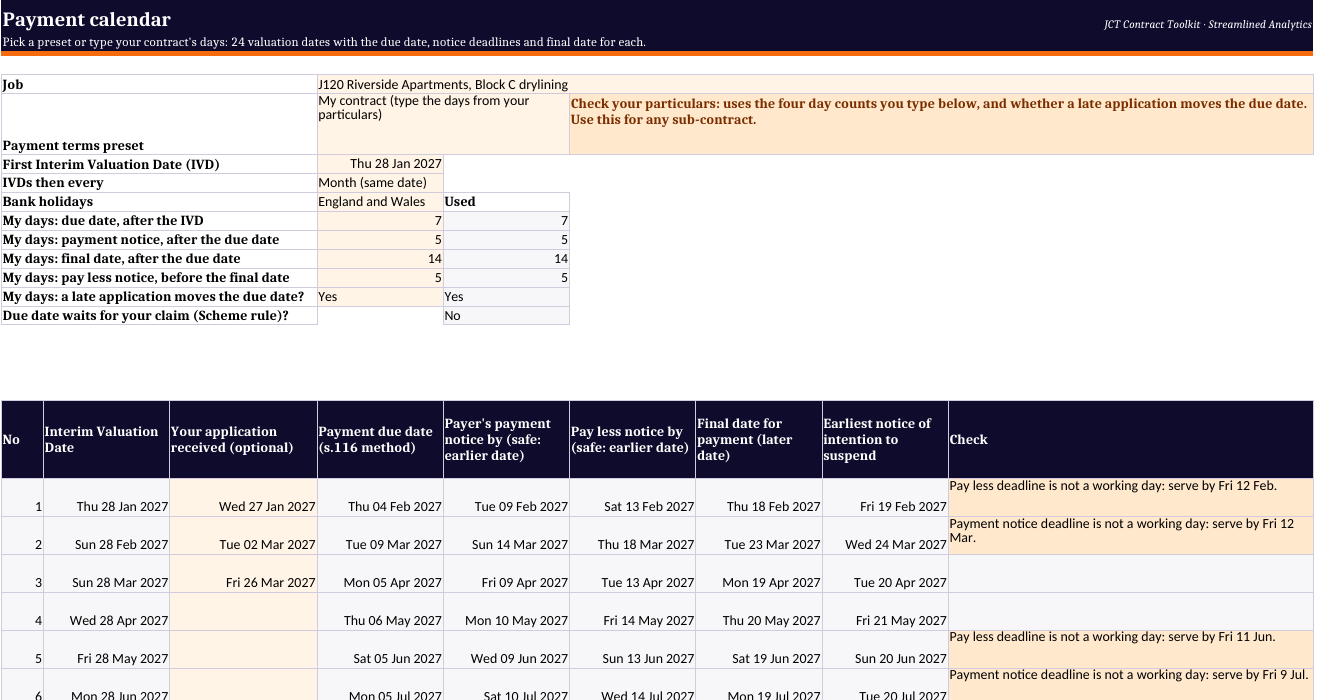Viewport: 1326px width, 700px height.
Task: Select IVD cell Sun 28 Feb 2027
Action: pos(106,536)
